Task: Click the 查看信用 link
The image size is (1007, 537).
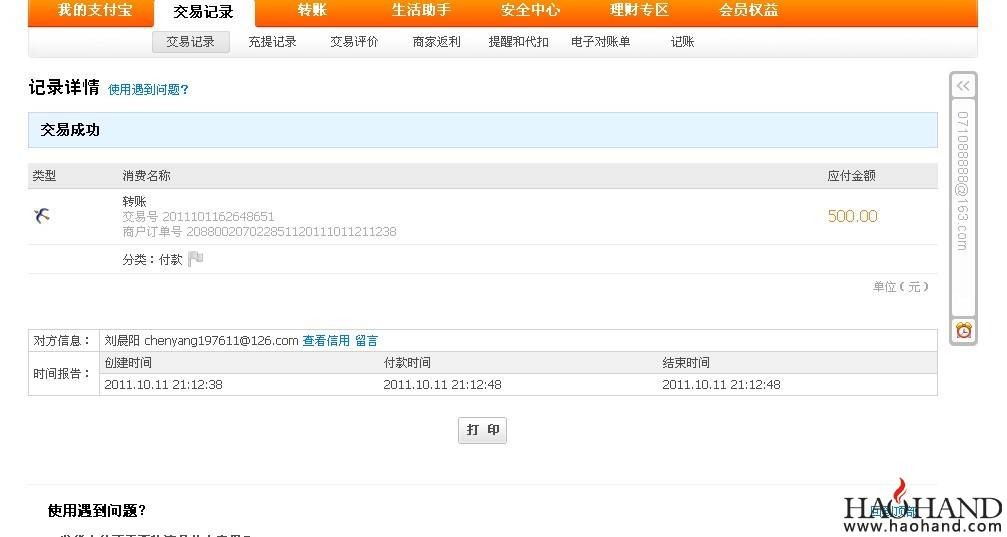Action: click(x=326, y=340)
